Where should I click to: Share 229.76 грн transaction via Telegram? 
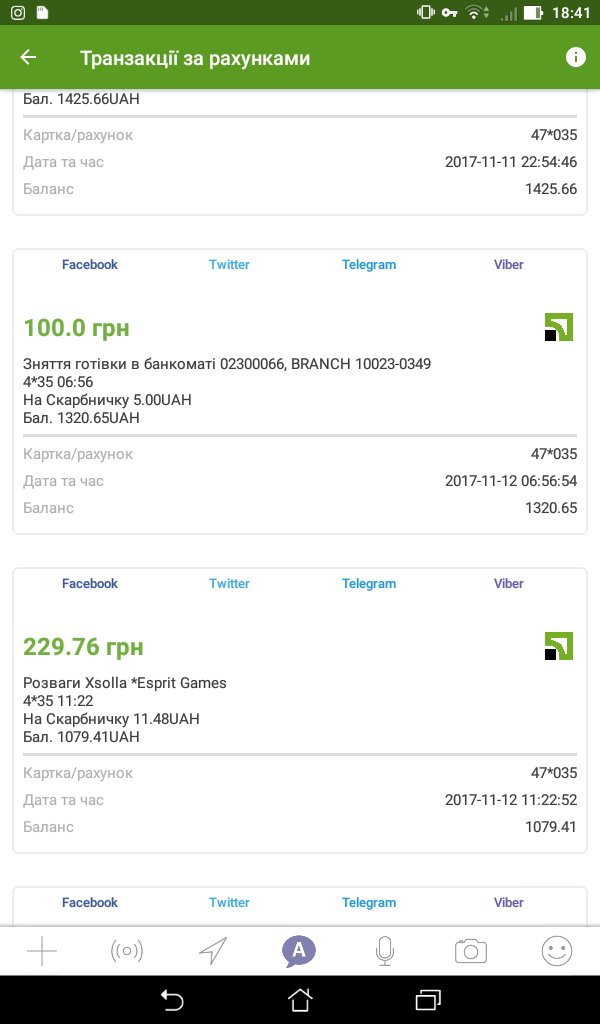point(369,584)
